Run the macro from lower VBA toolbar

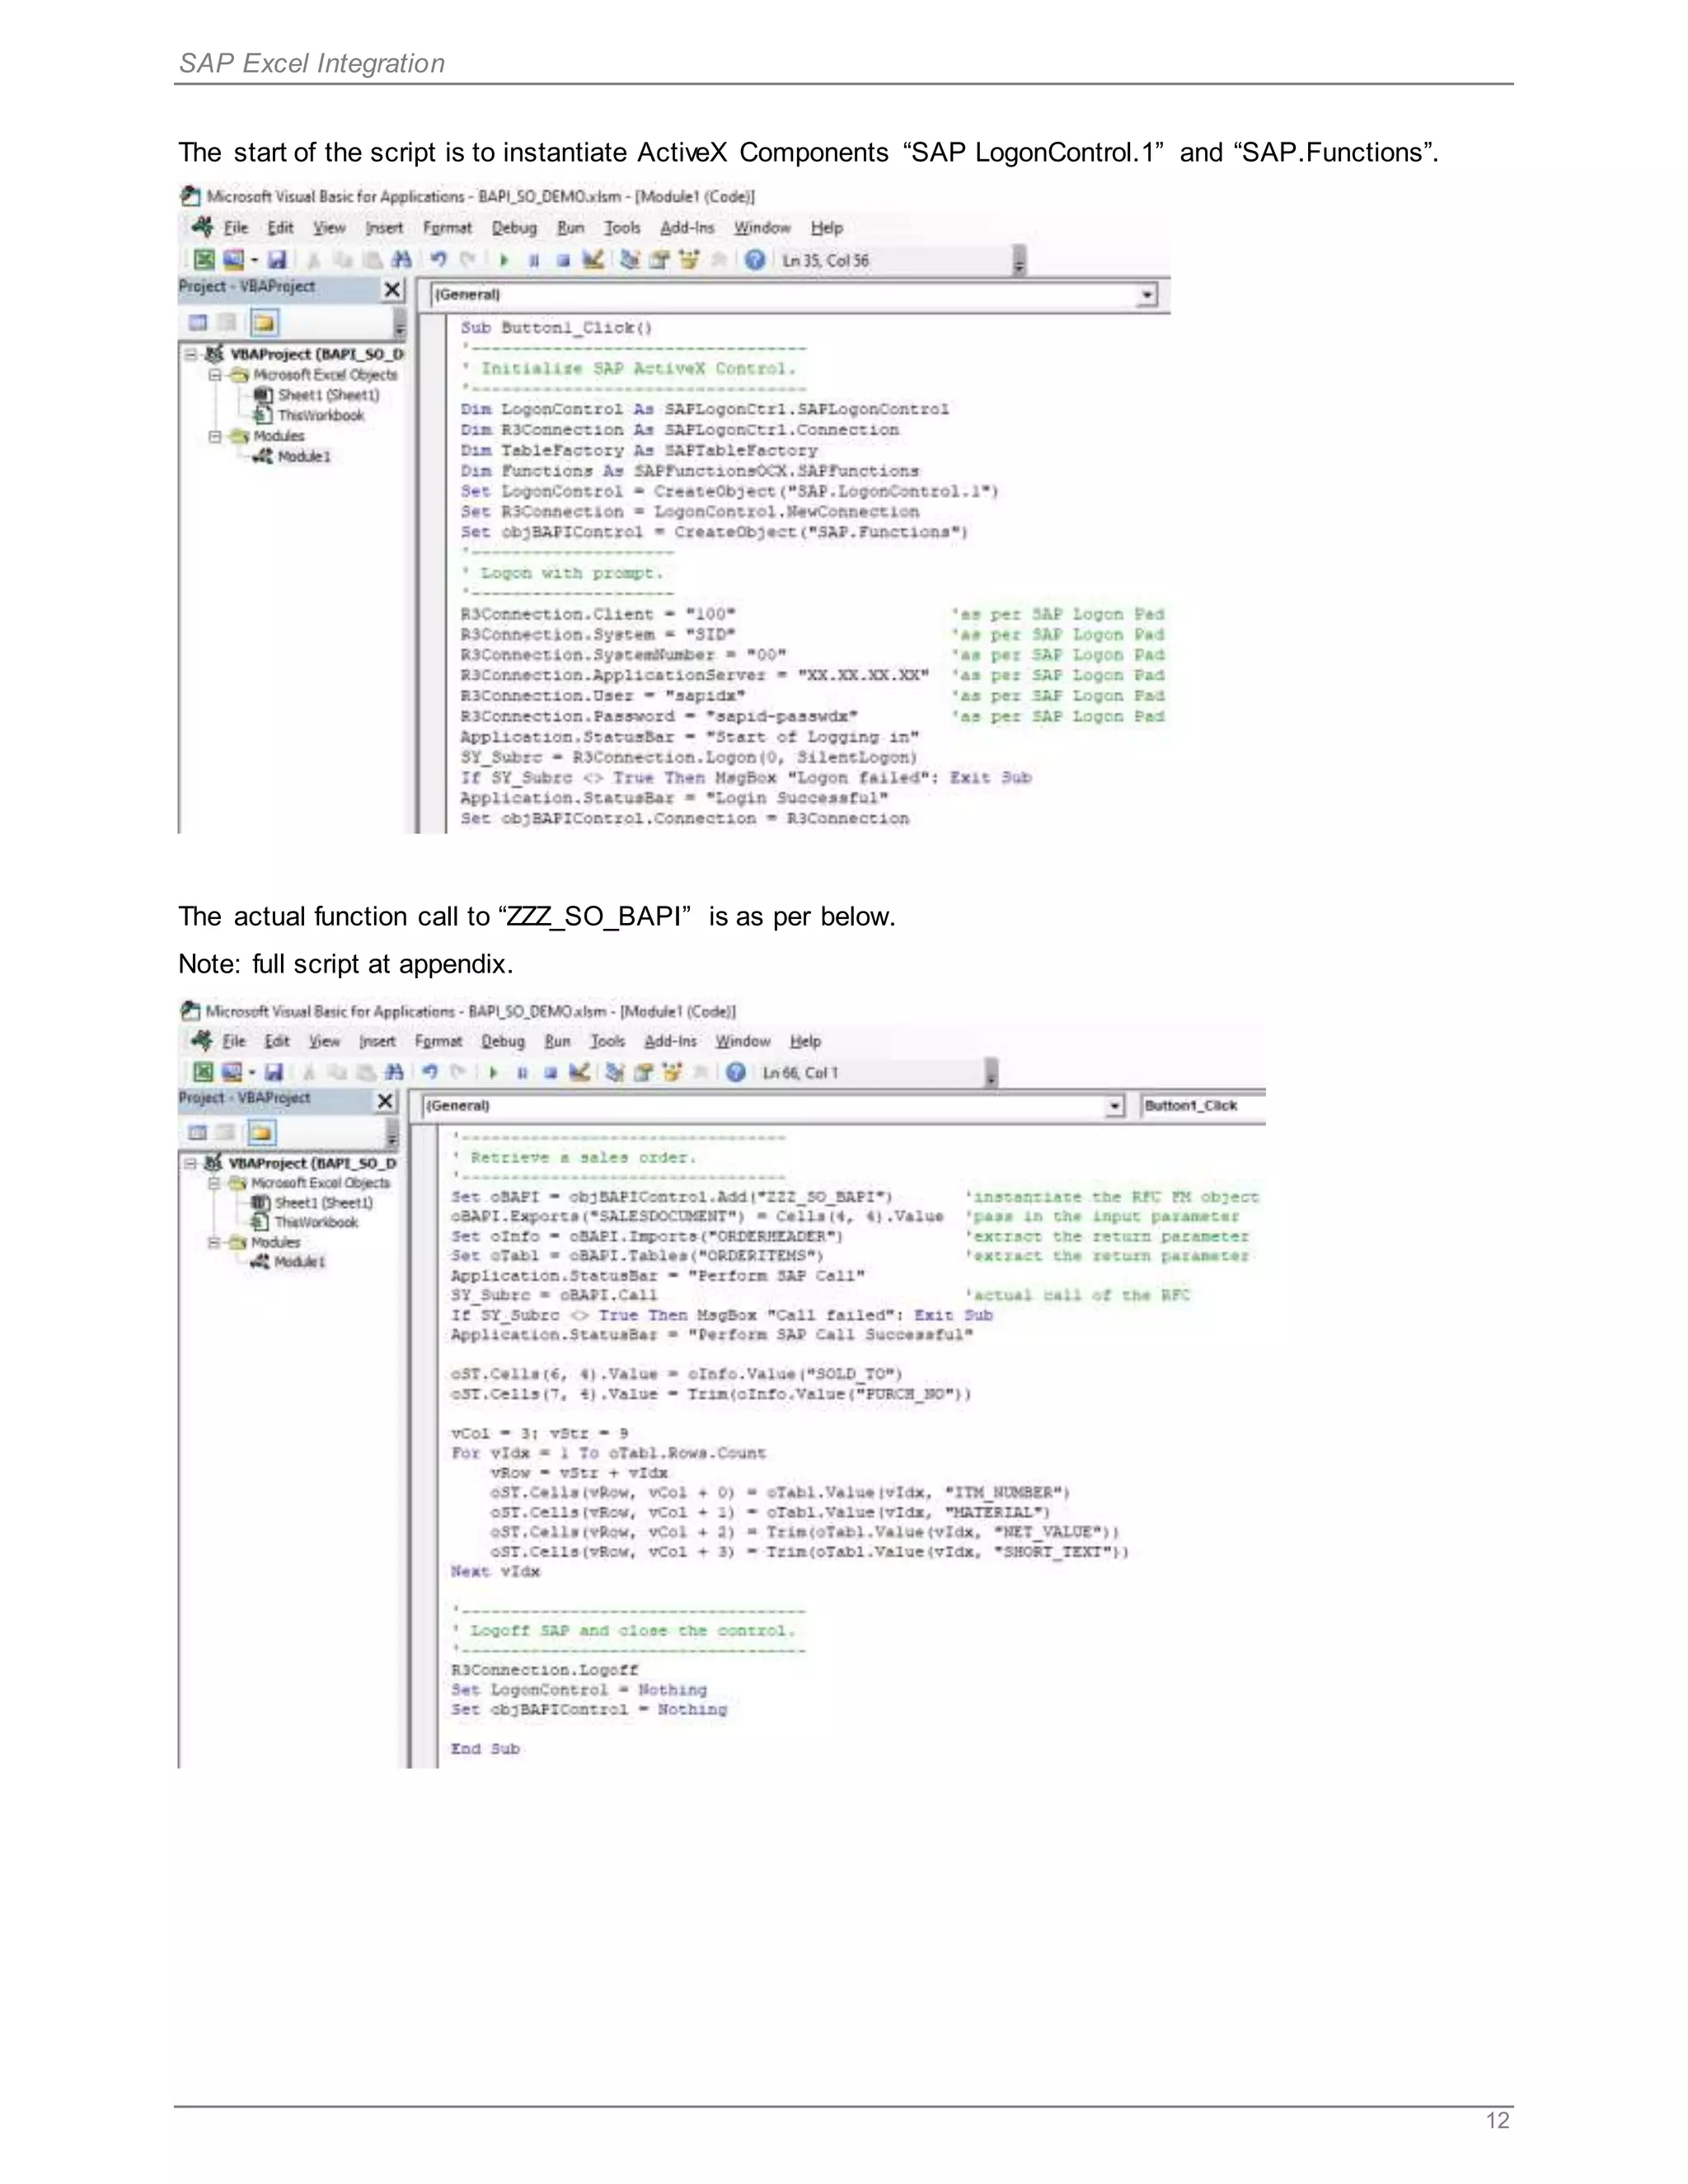[493, 1072]
